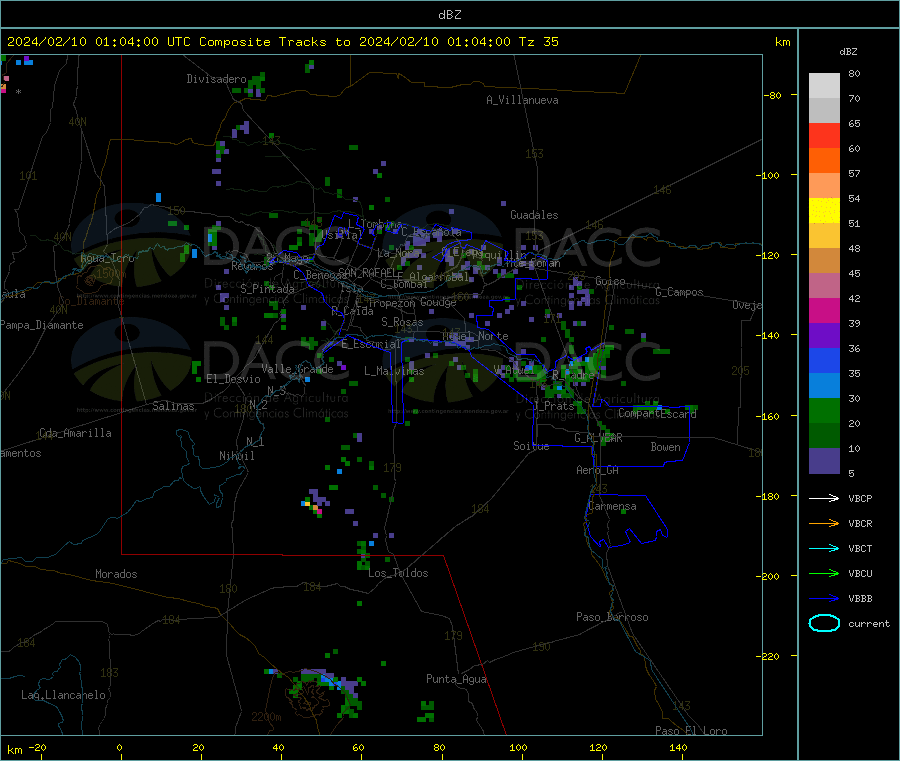
Task: Click the 'Composite Tracks to' header text
Action: [274, 42]
